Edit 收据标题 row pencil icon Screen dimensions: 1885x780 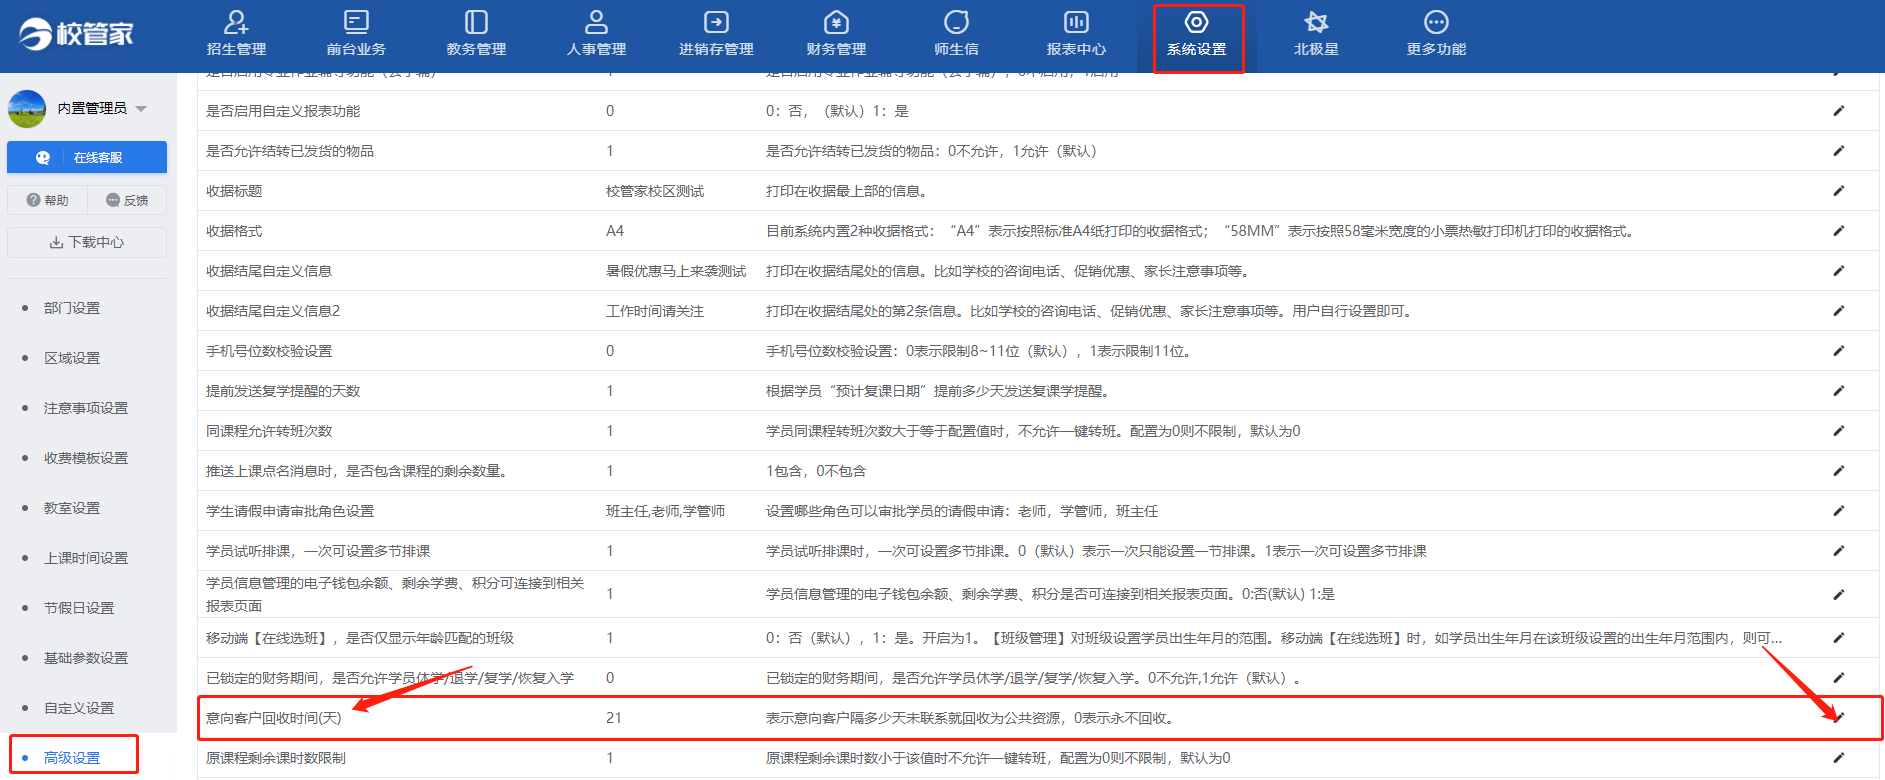(1838, 191)
